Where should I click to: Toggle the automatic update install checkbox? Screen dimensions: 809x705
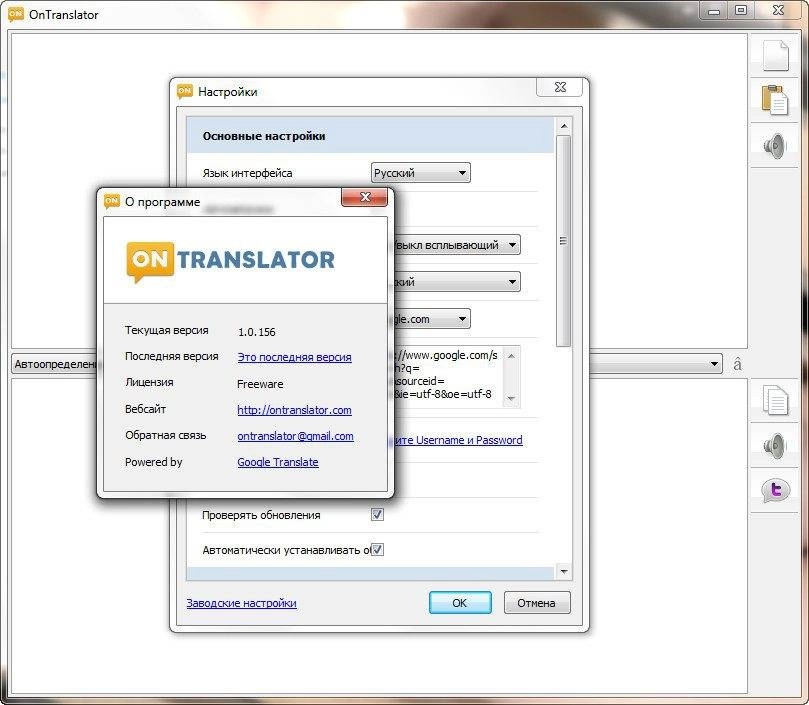(x=378, y=550)
